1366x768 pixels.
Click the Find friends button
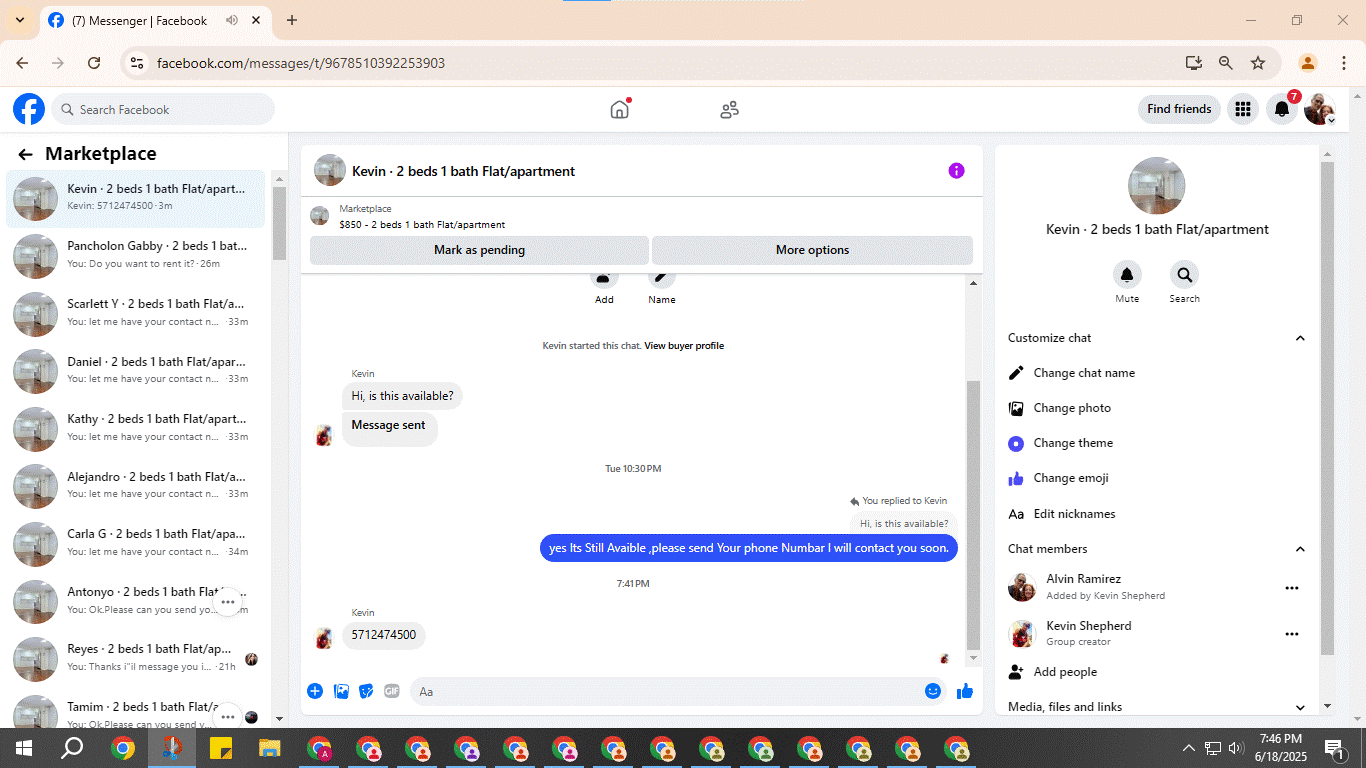1179,109
